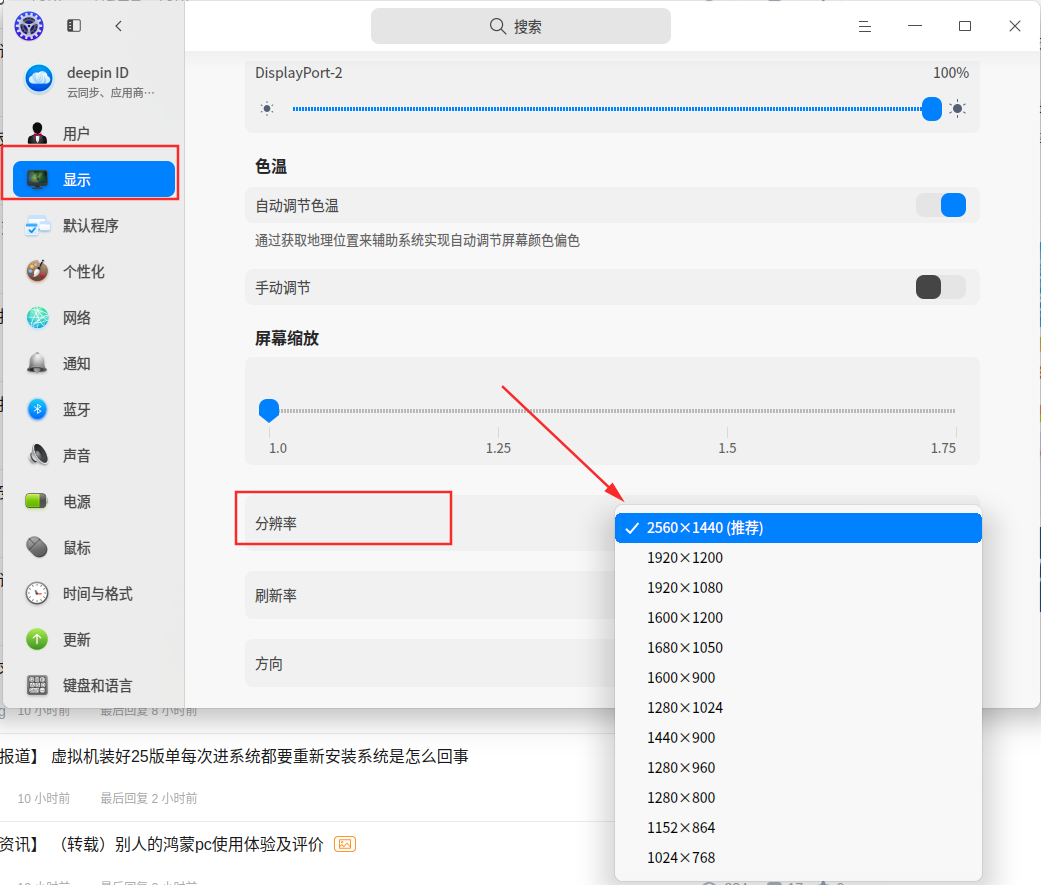This screenshot has width=1041, height=885.
Task: Click the 默认程序 icon
Action: click(x=37, y=226)
